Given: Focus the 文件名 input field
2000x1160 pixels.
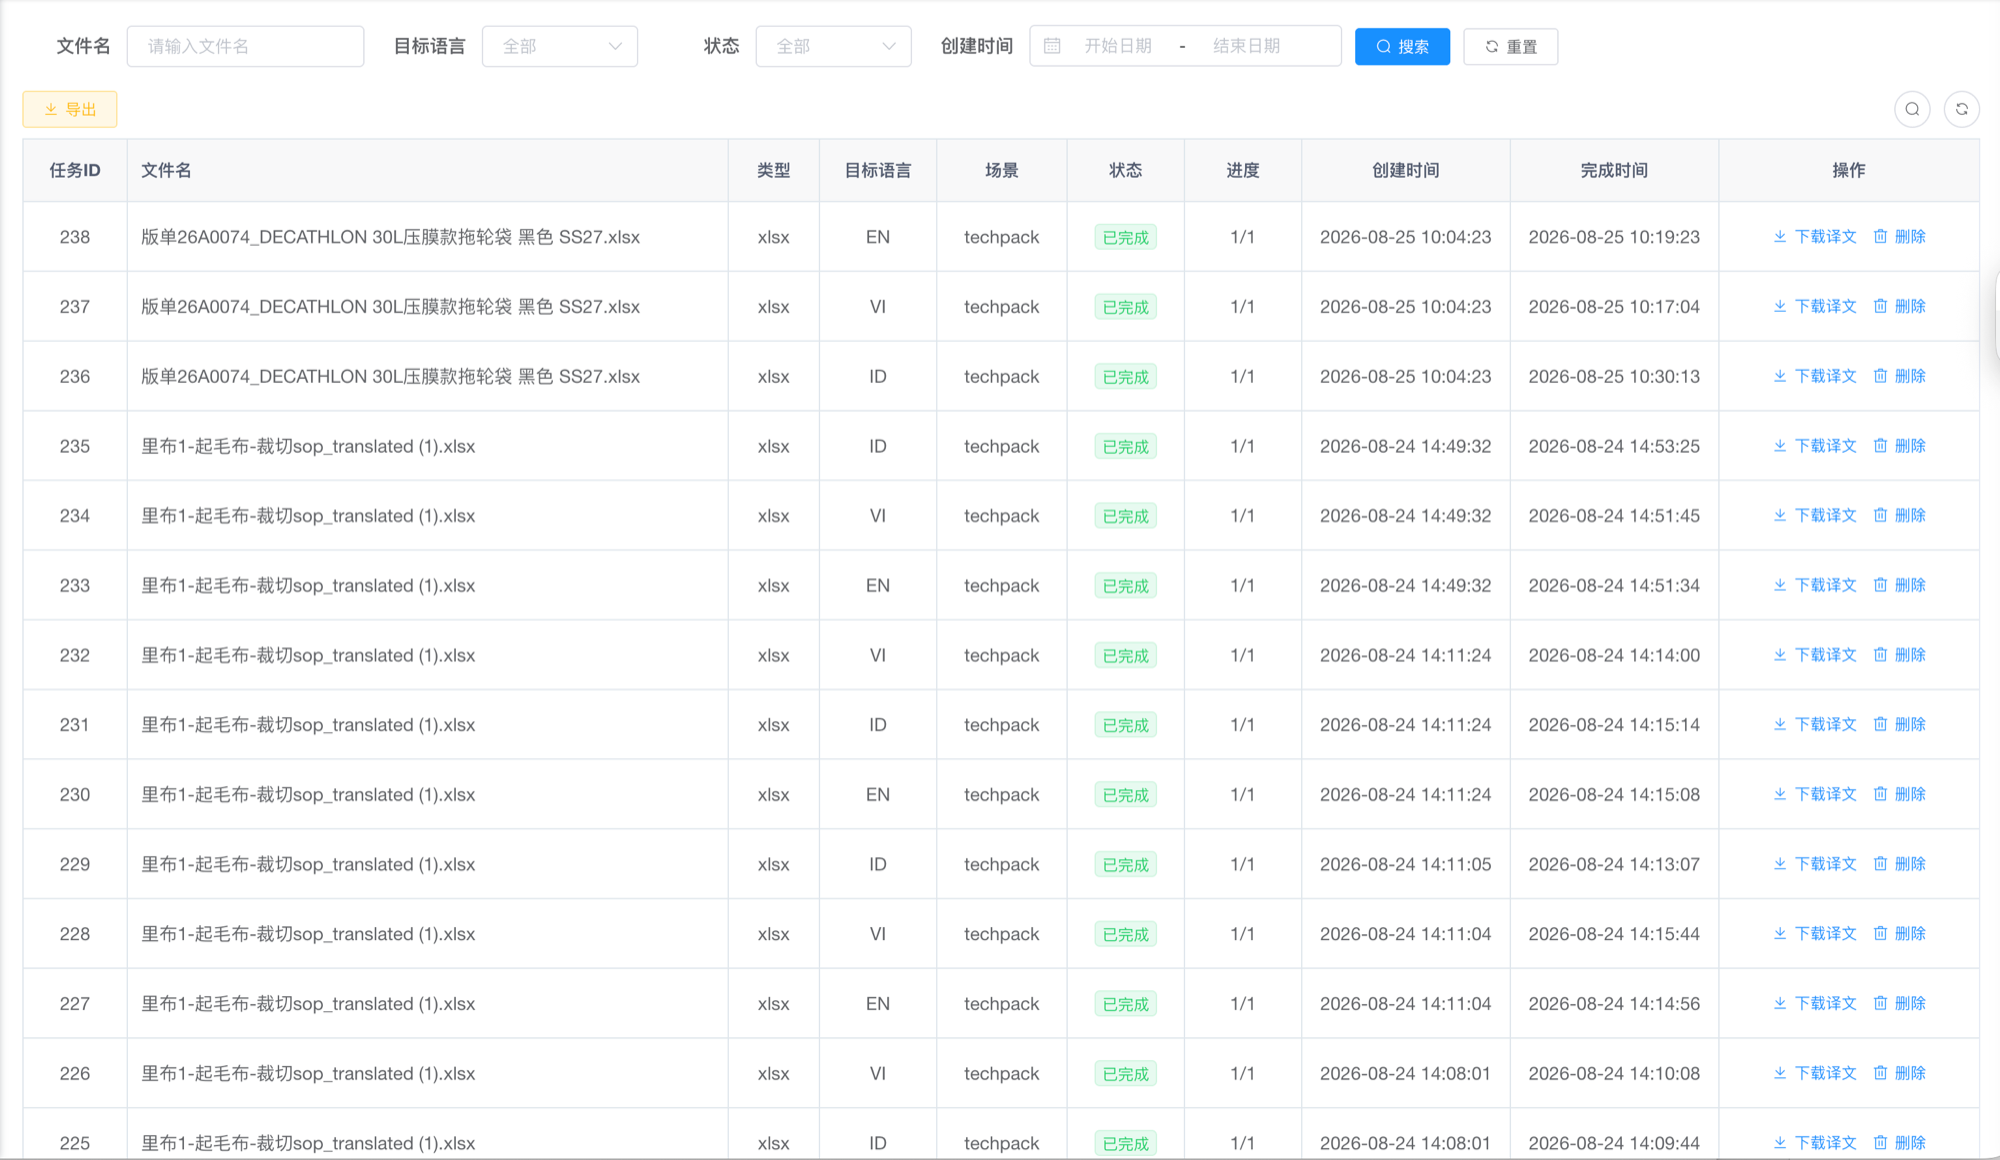Looking at the screenshot, I should pyautogui.click(x=245, y=46).
